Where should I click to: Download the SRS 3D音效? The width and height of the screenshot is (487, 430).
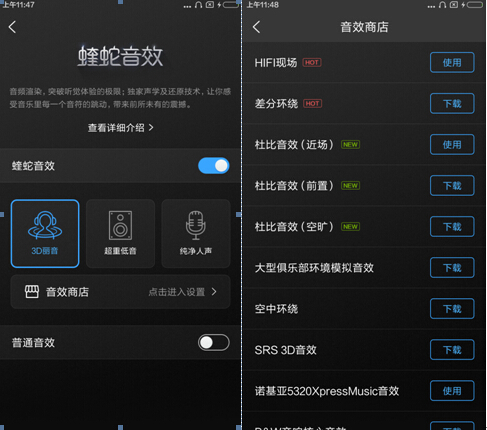click(452, 350)
